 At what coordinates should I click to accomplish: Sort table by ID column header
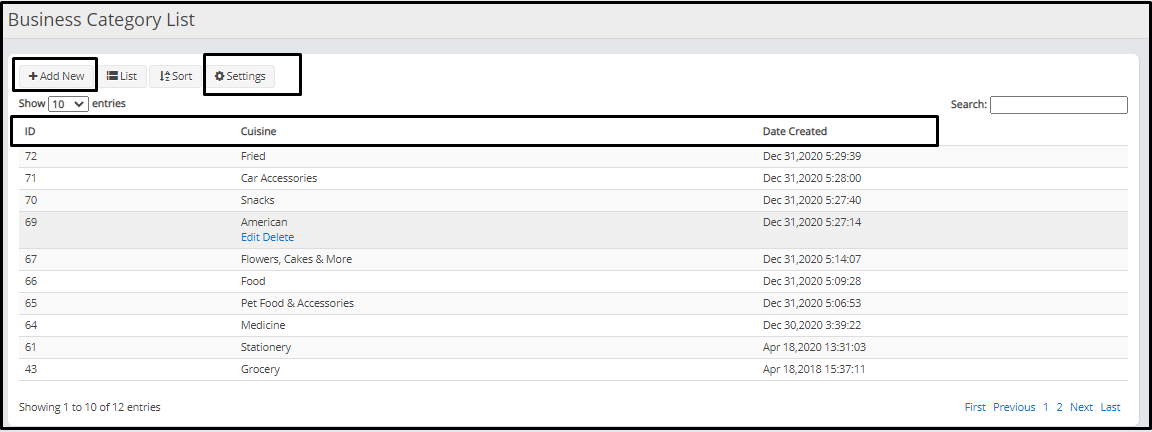(30, 132)
